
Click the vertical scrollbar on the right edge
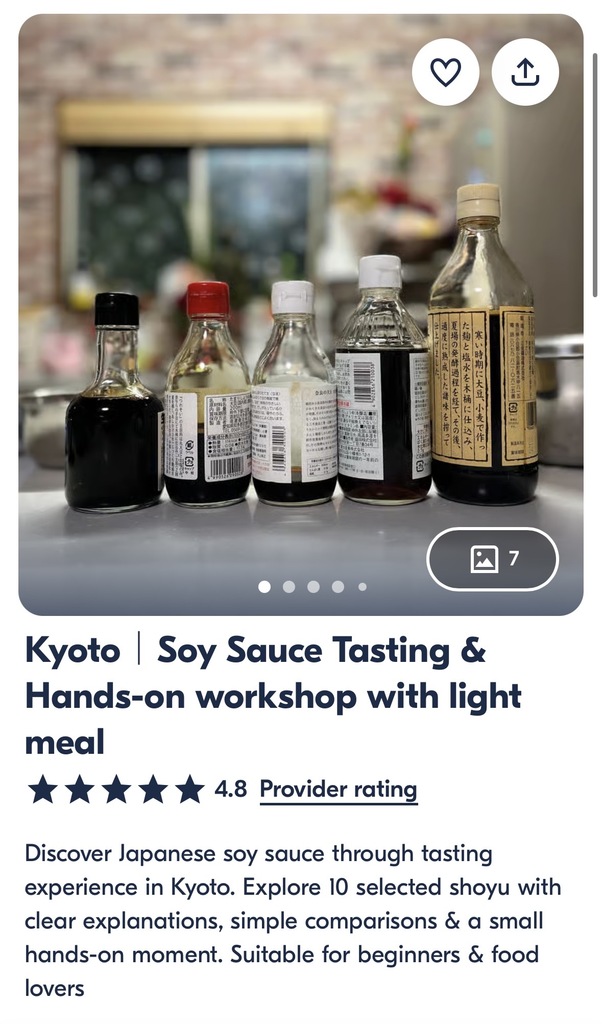(x=594, y=175)
